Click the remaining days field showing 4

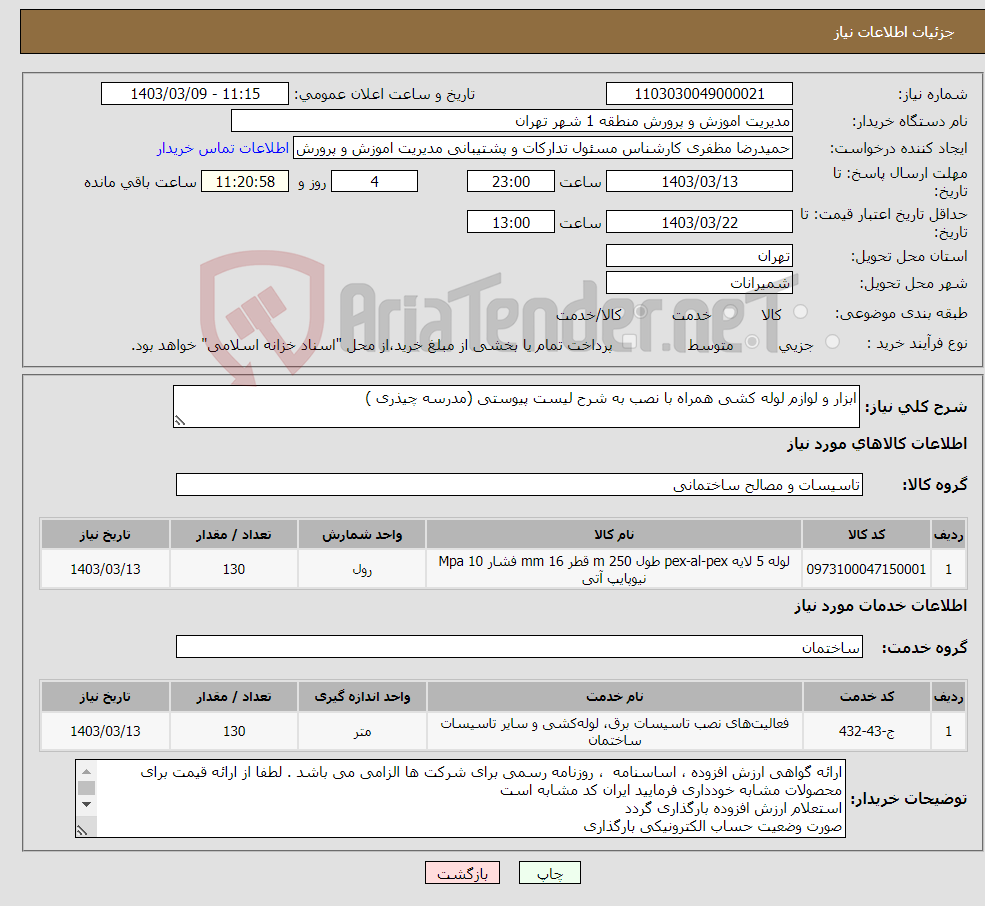[374, 182]
